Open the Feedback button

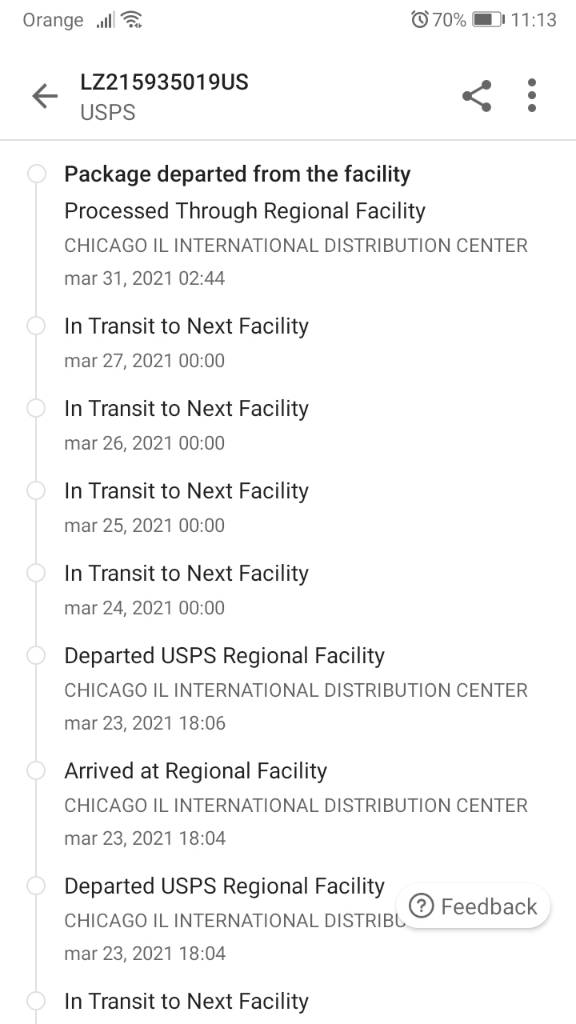(x=473, y=906)
